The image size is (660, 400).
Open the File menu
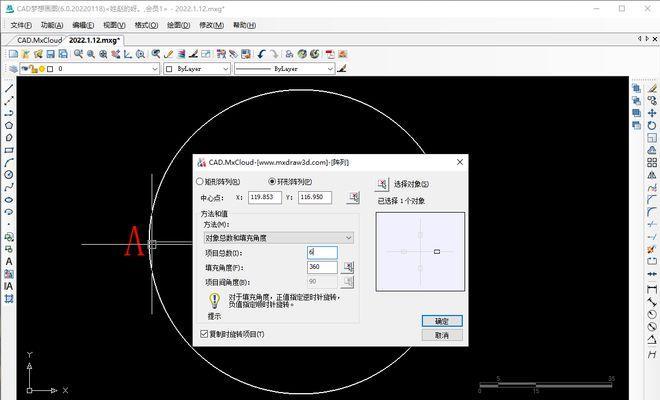pyautogui.click(x=21, y=25)
